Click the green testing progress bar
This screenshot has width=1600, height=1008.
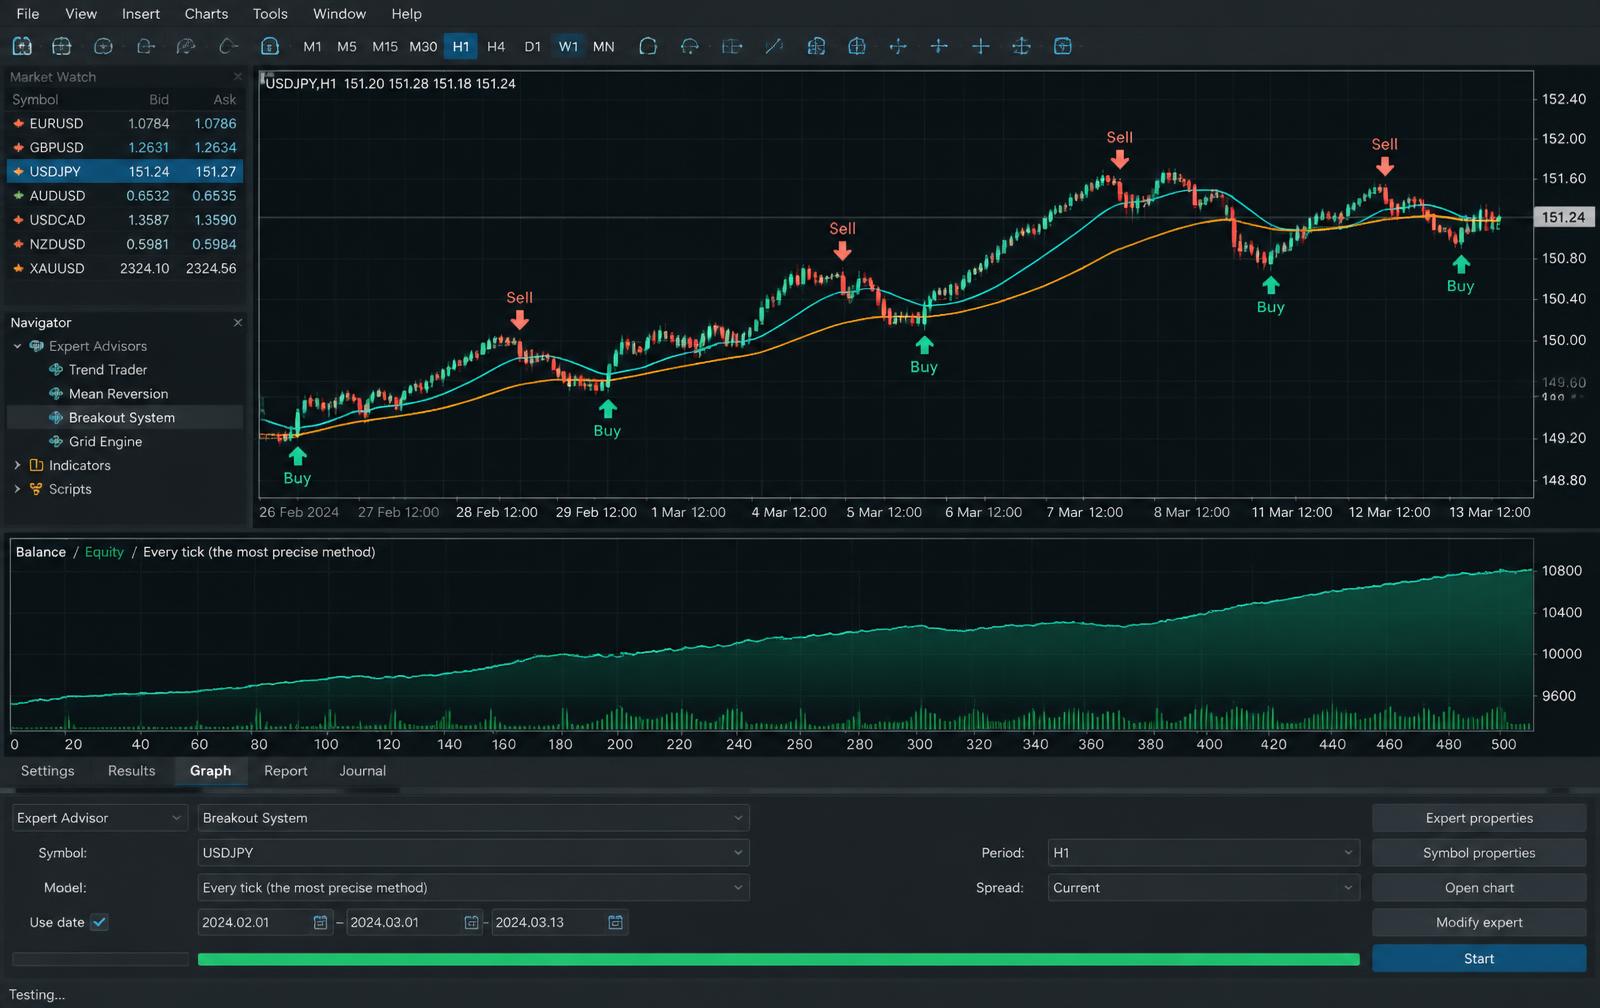click(778, 959)
